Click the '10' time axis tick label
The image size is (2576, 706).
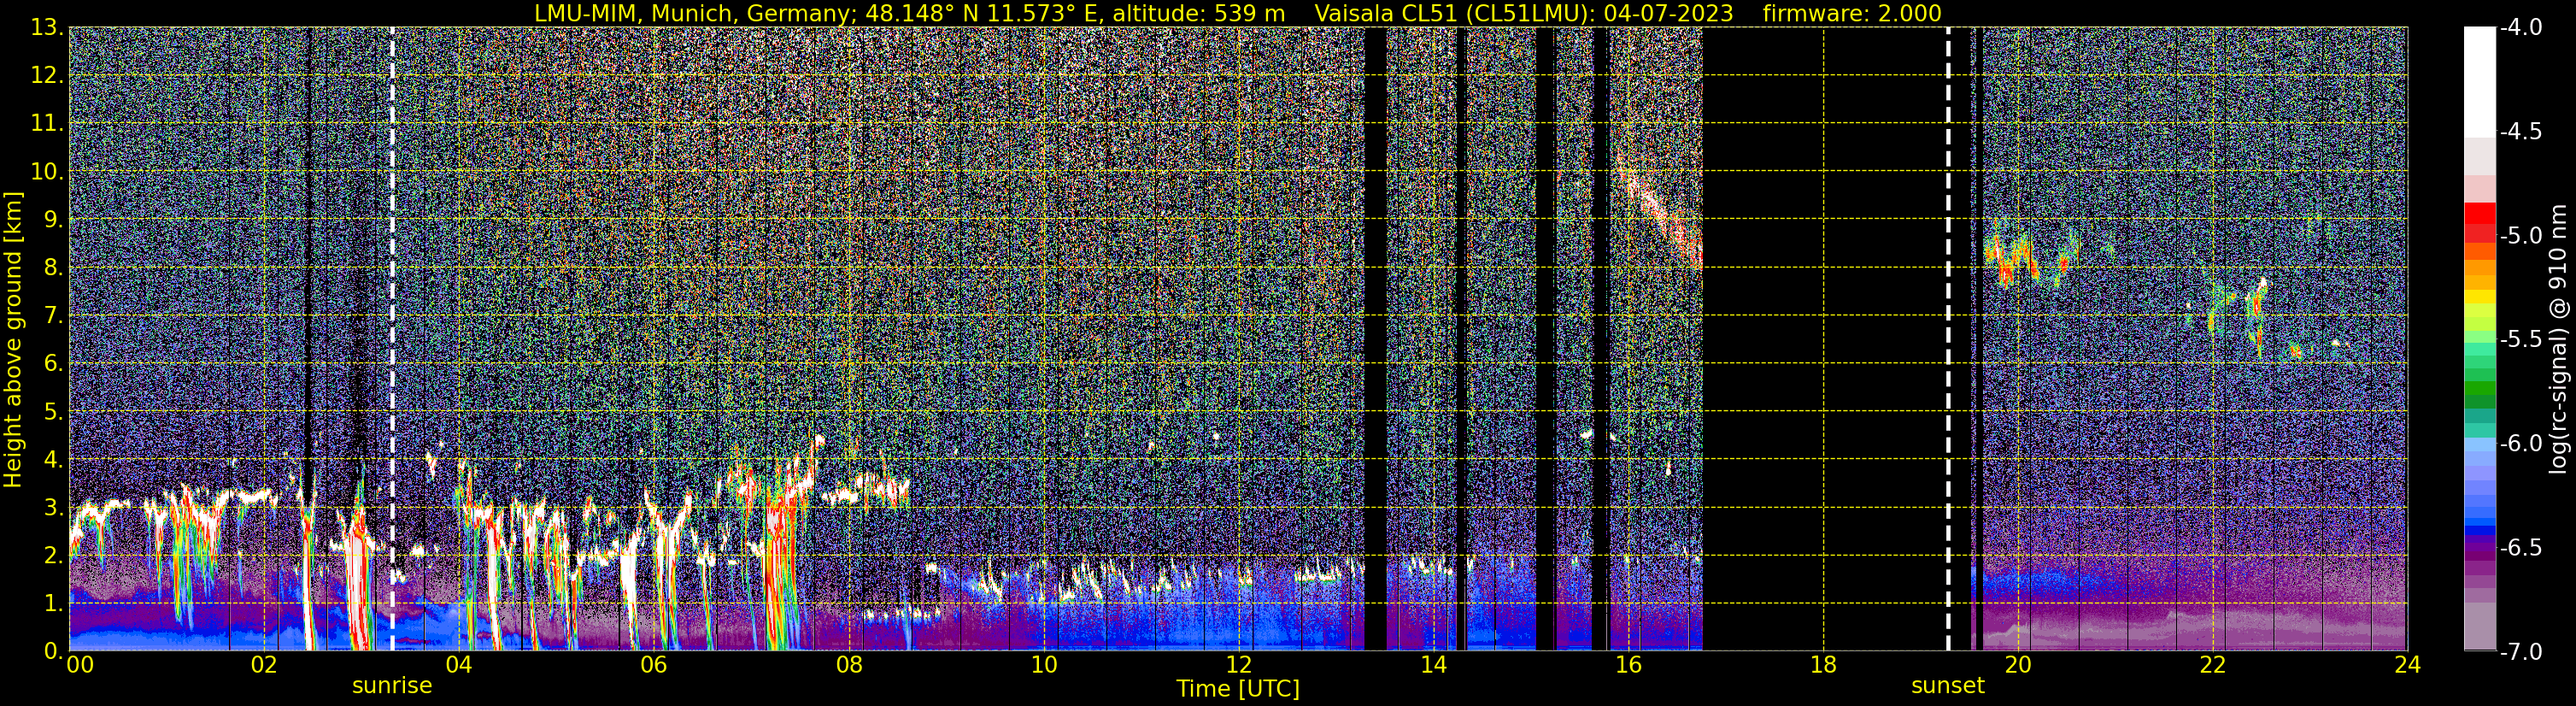pos(1043,665)
